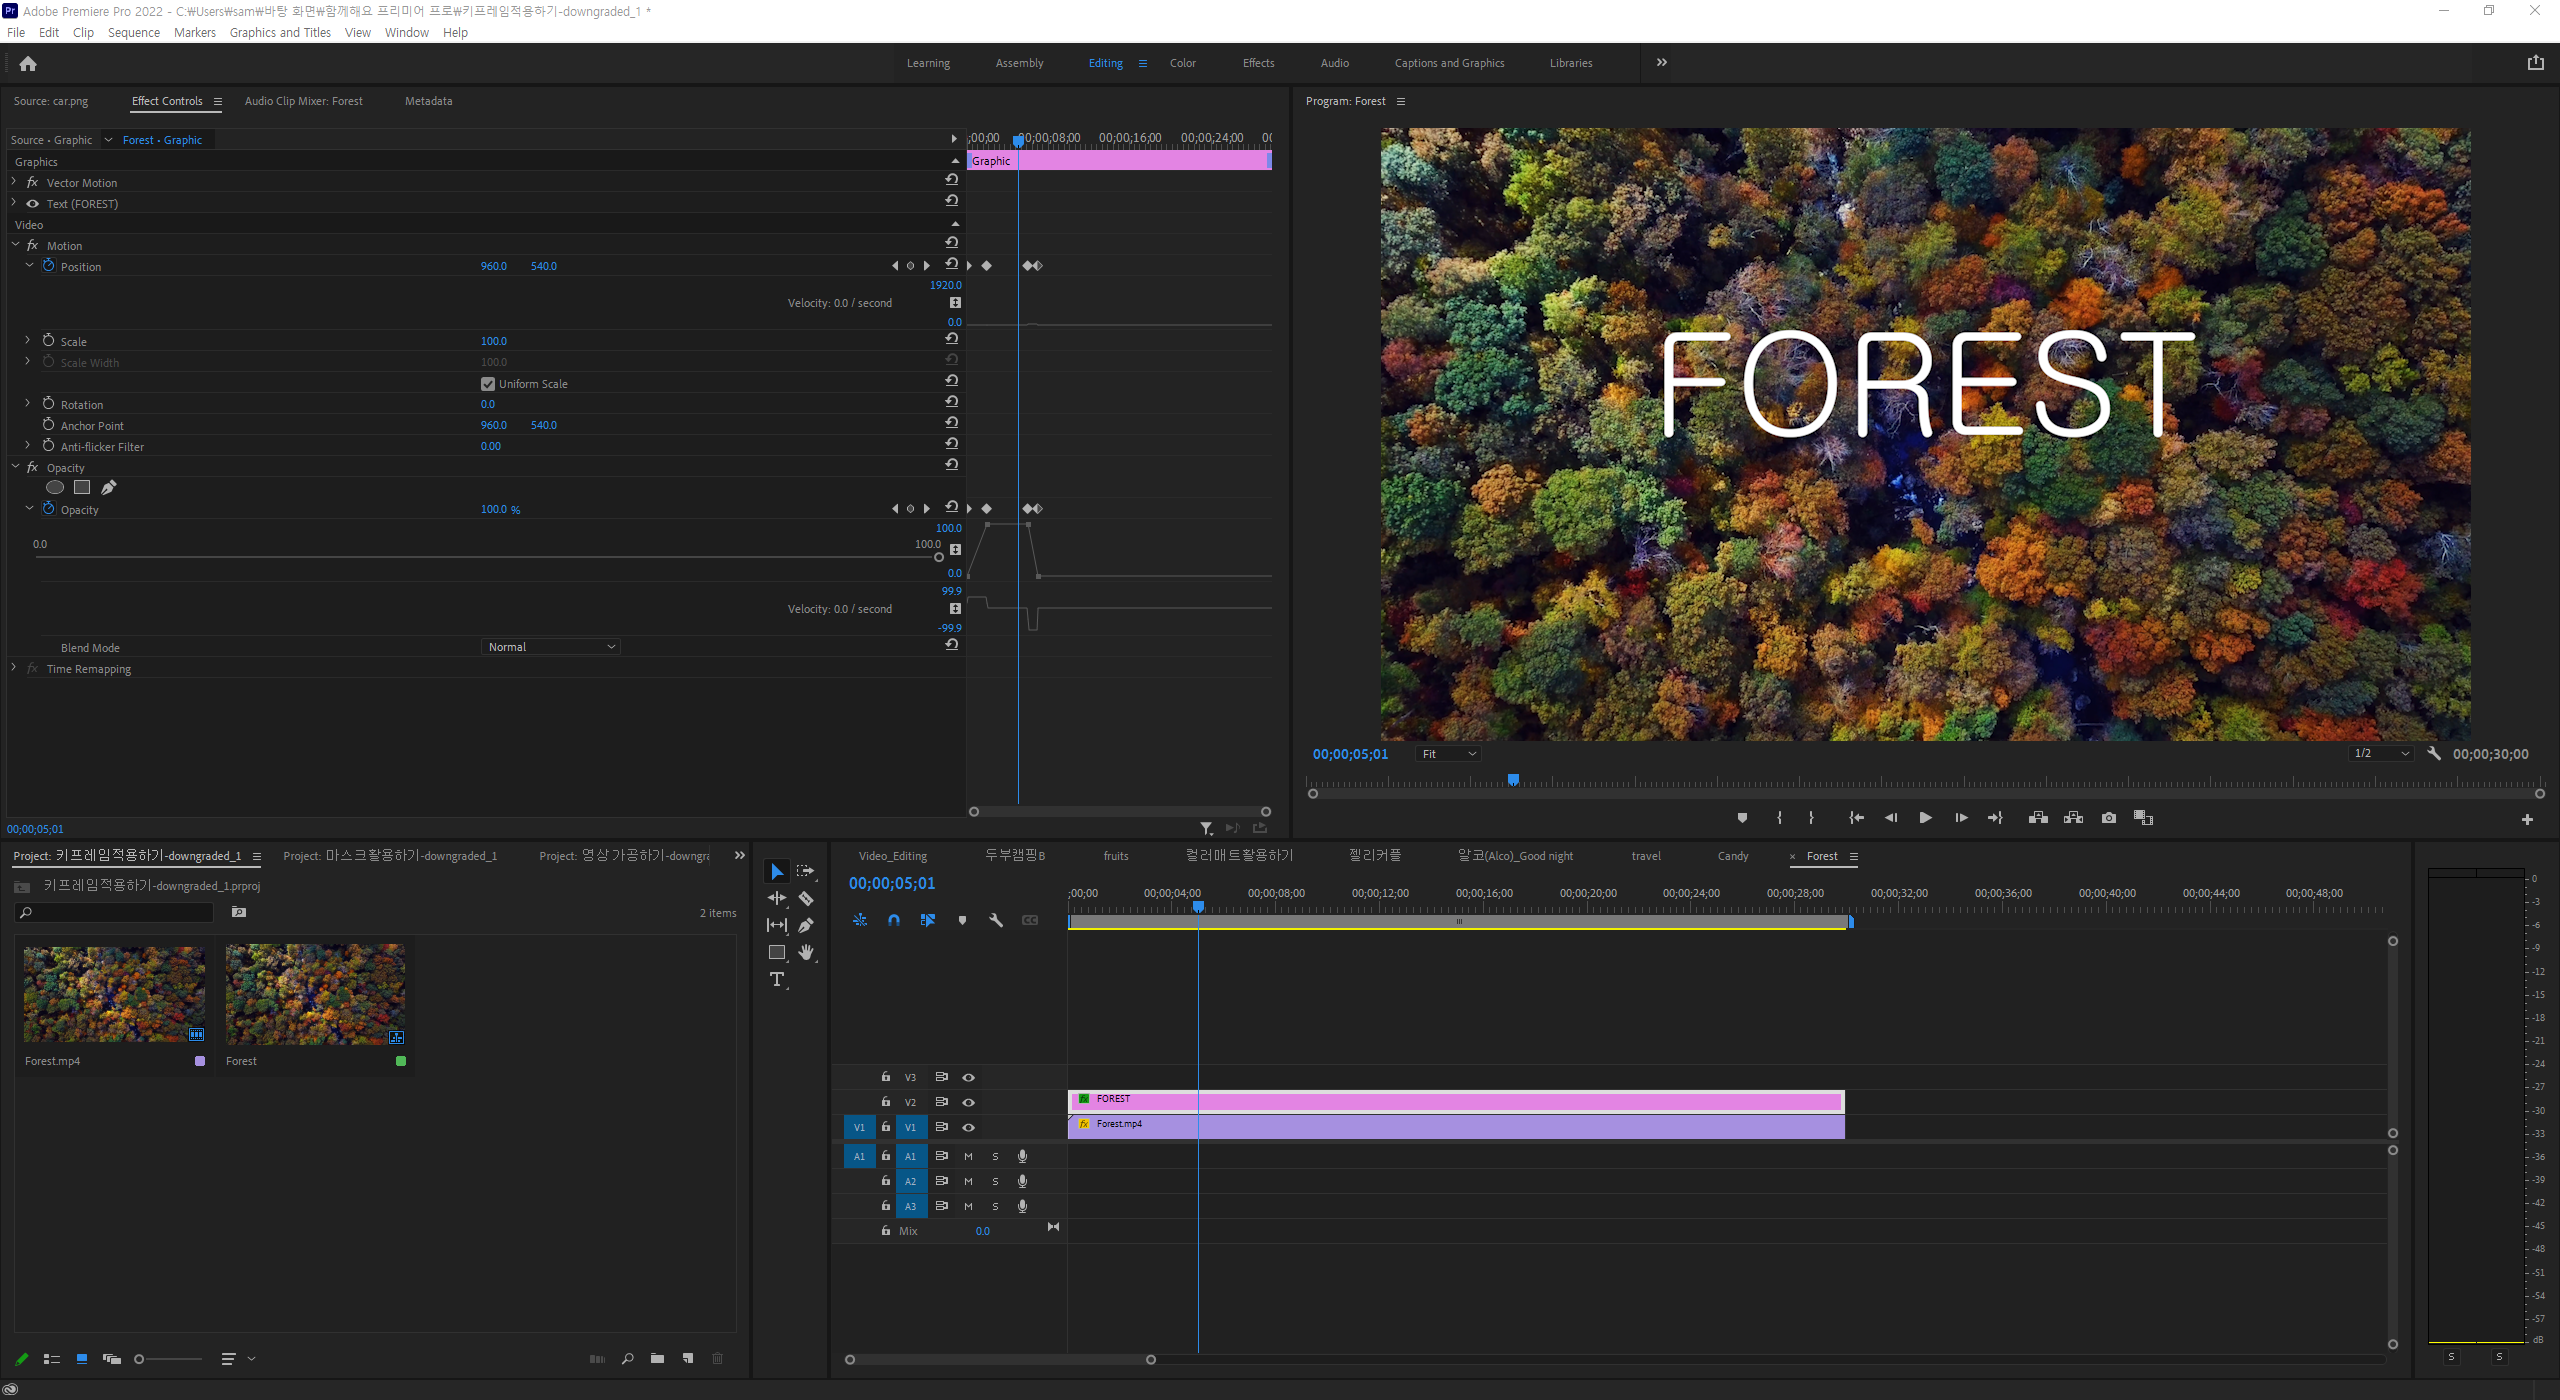Switch to the Color workspace tab
Viewport: 2560px width, 1400px height.
coord(1182,63)
